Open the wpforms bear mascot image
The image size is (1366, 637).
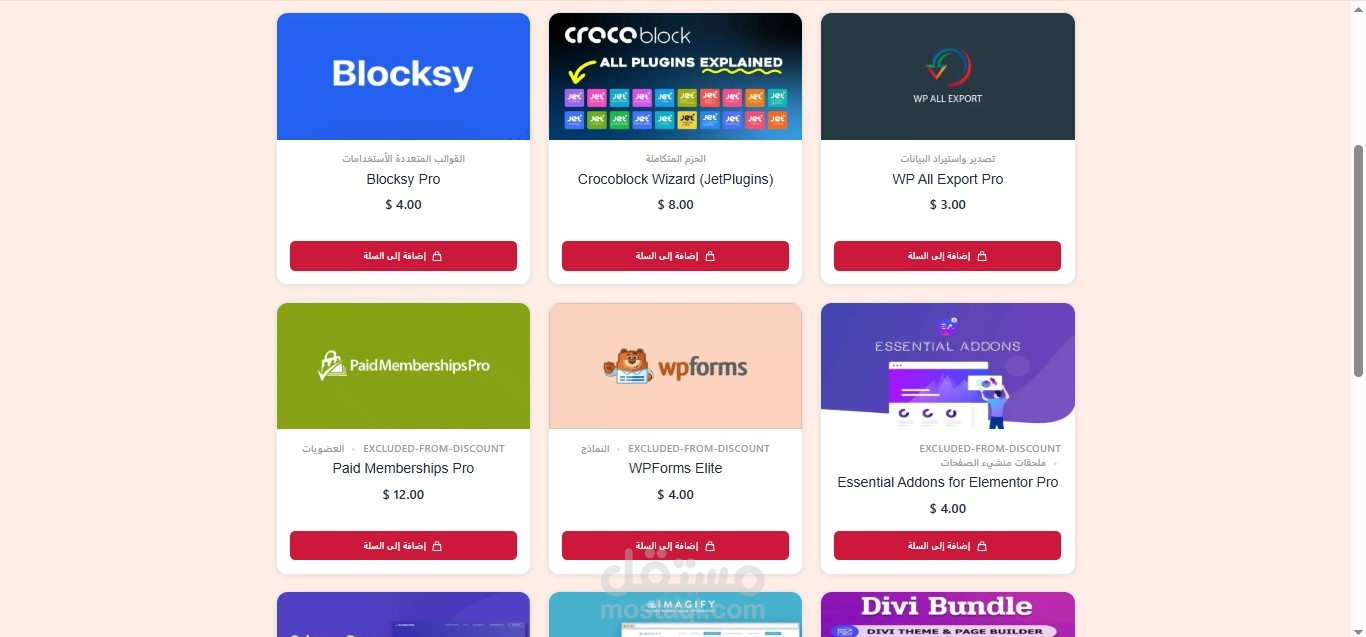point(675,366)
